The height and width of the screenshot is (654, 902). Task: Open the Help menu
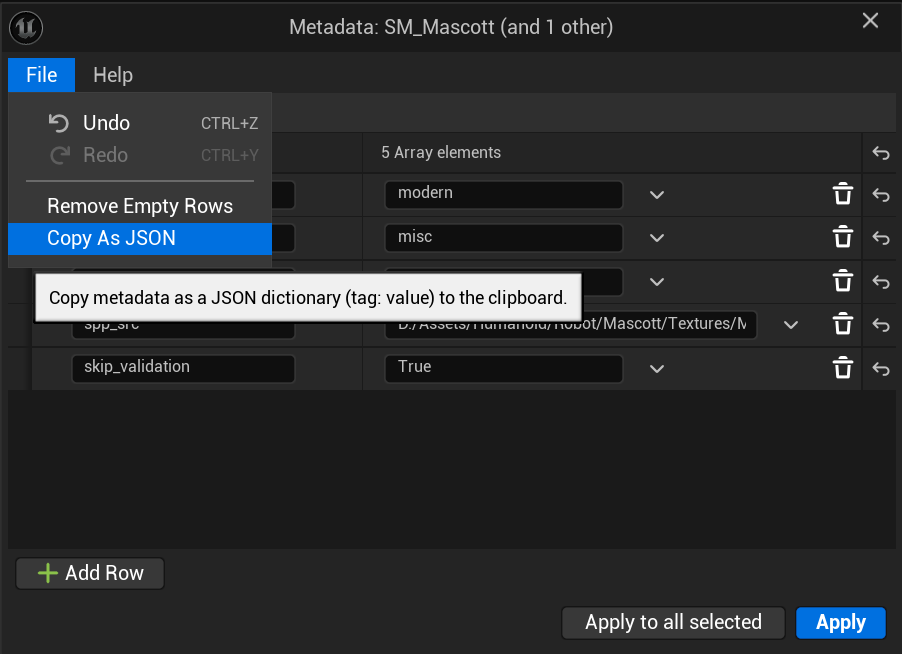click(x=112, y=74)
